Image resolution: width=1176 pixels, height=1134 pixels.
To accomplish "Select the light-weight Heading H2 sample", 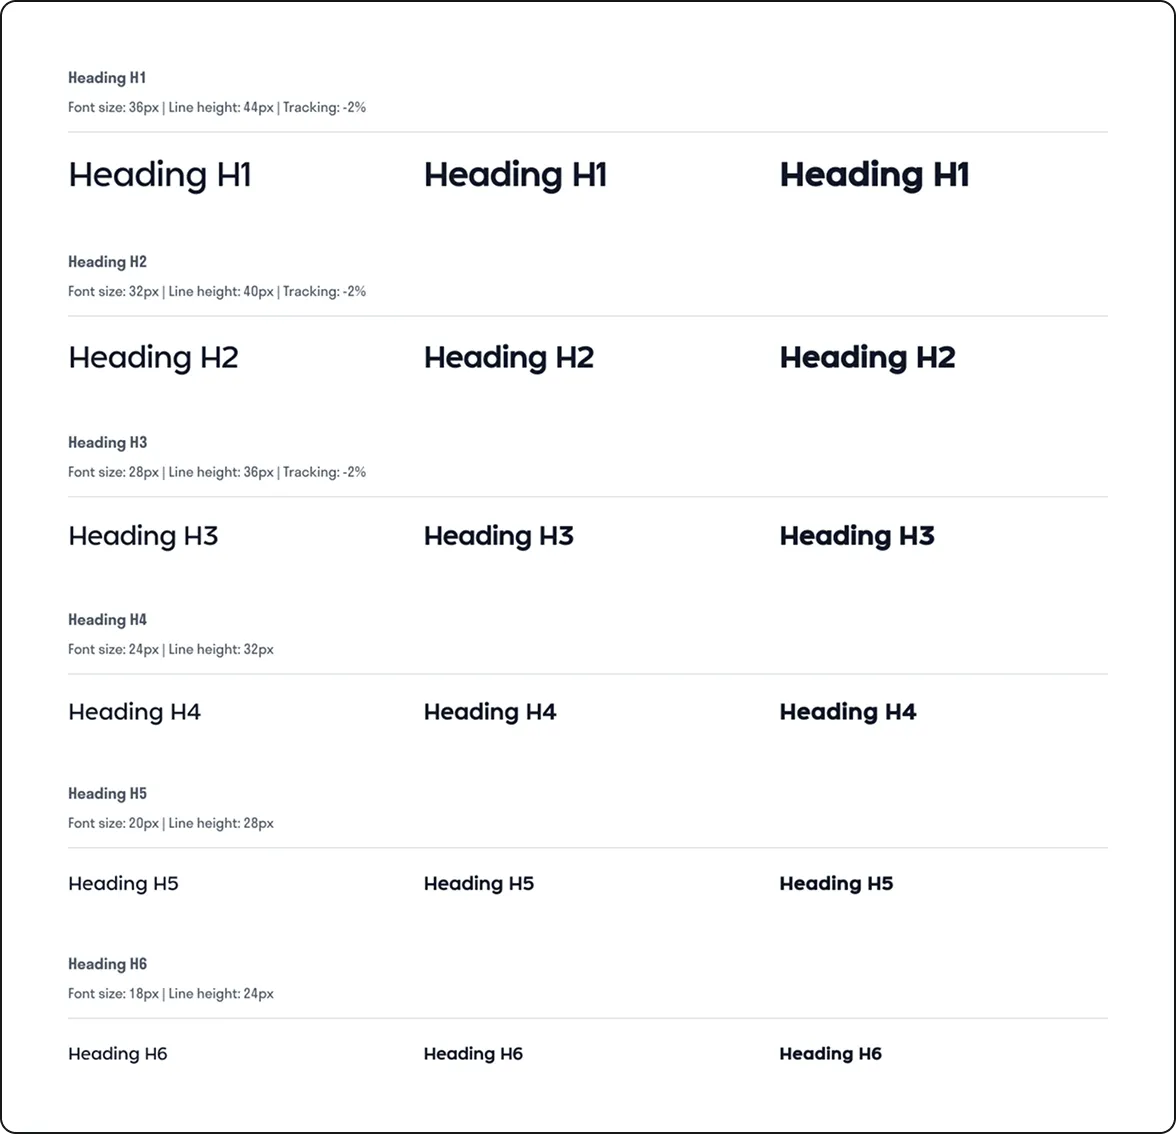I will coord(153,358).
